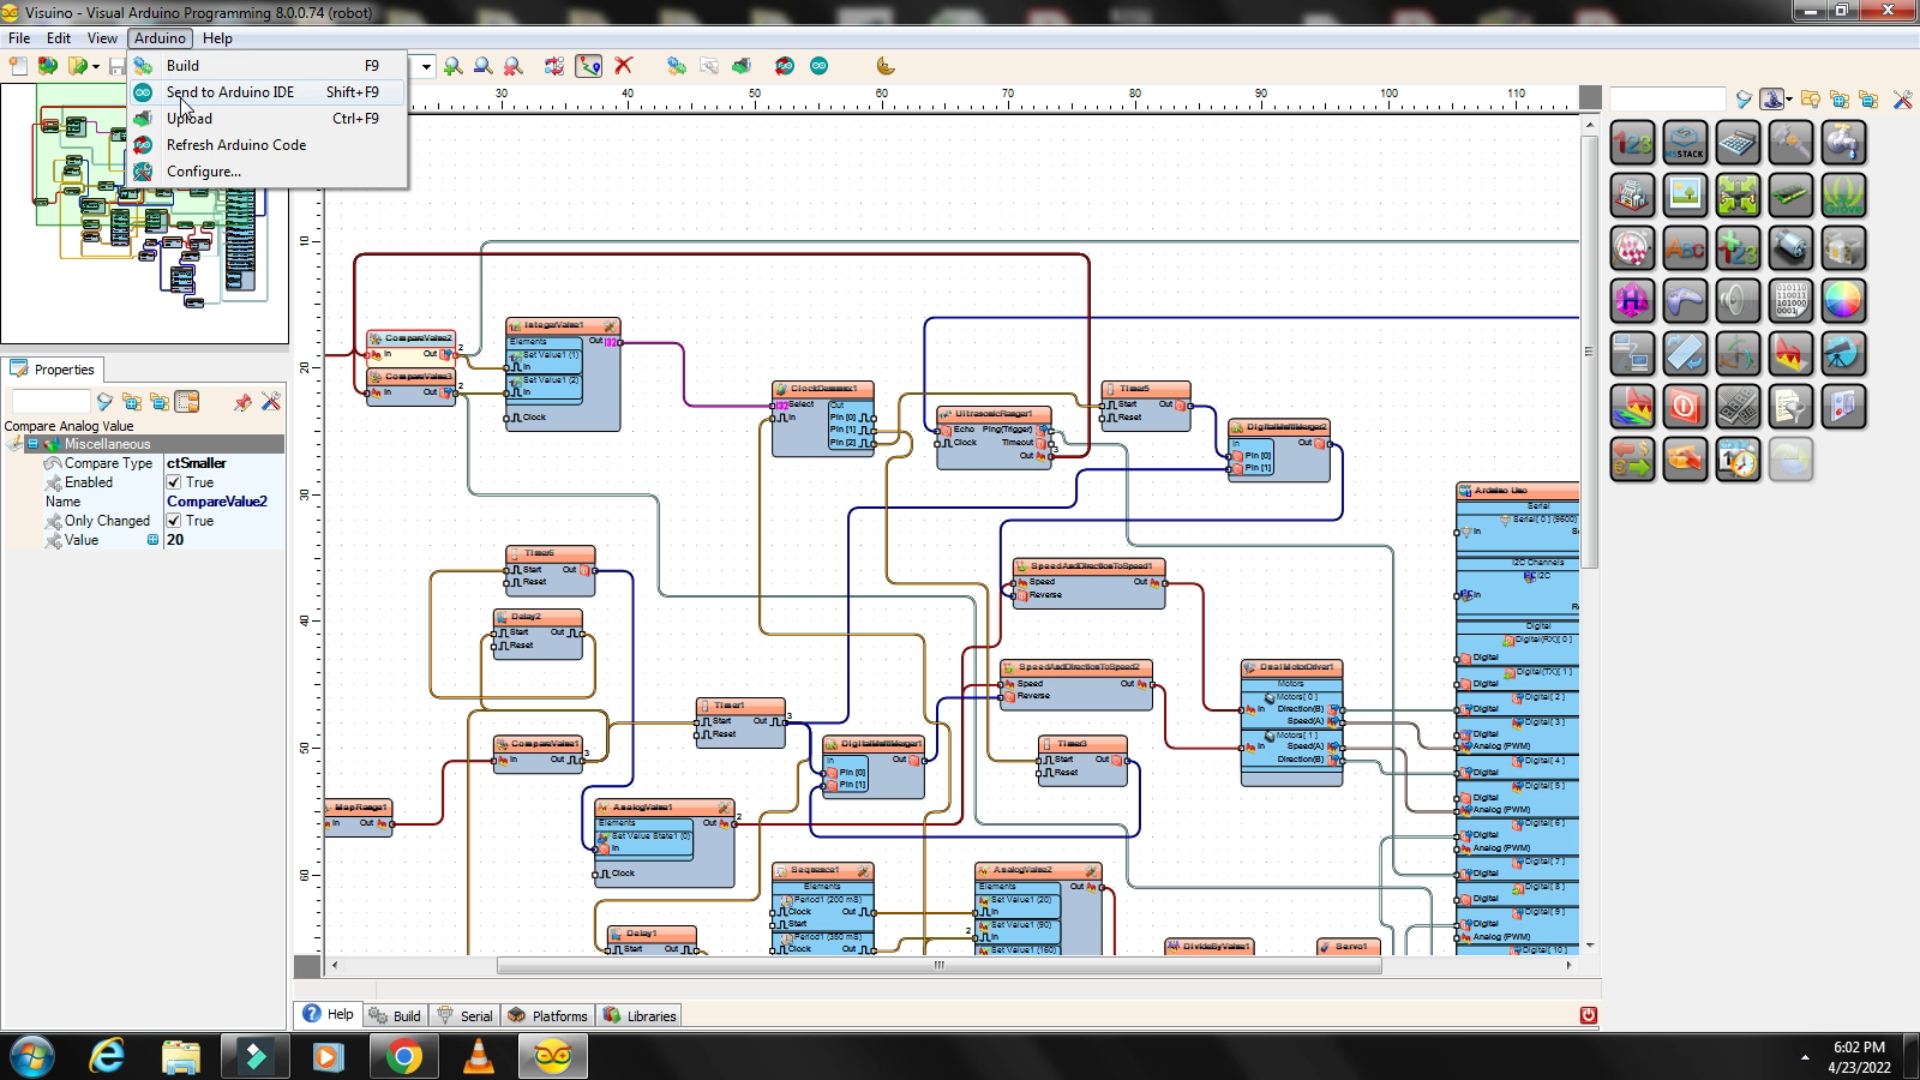Switch to the Libraries bottom tab

[640, 1015]
